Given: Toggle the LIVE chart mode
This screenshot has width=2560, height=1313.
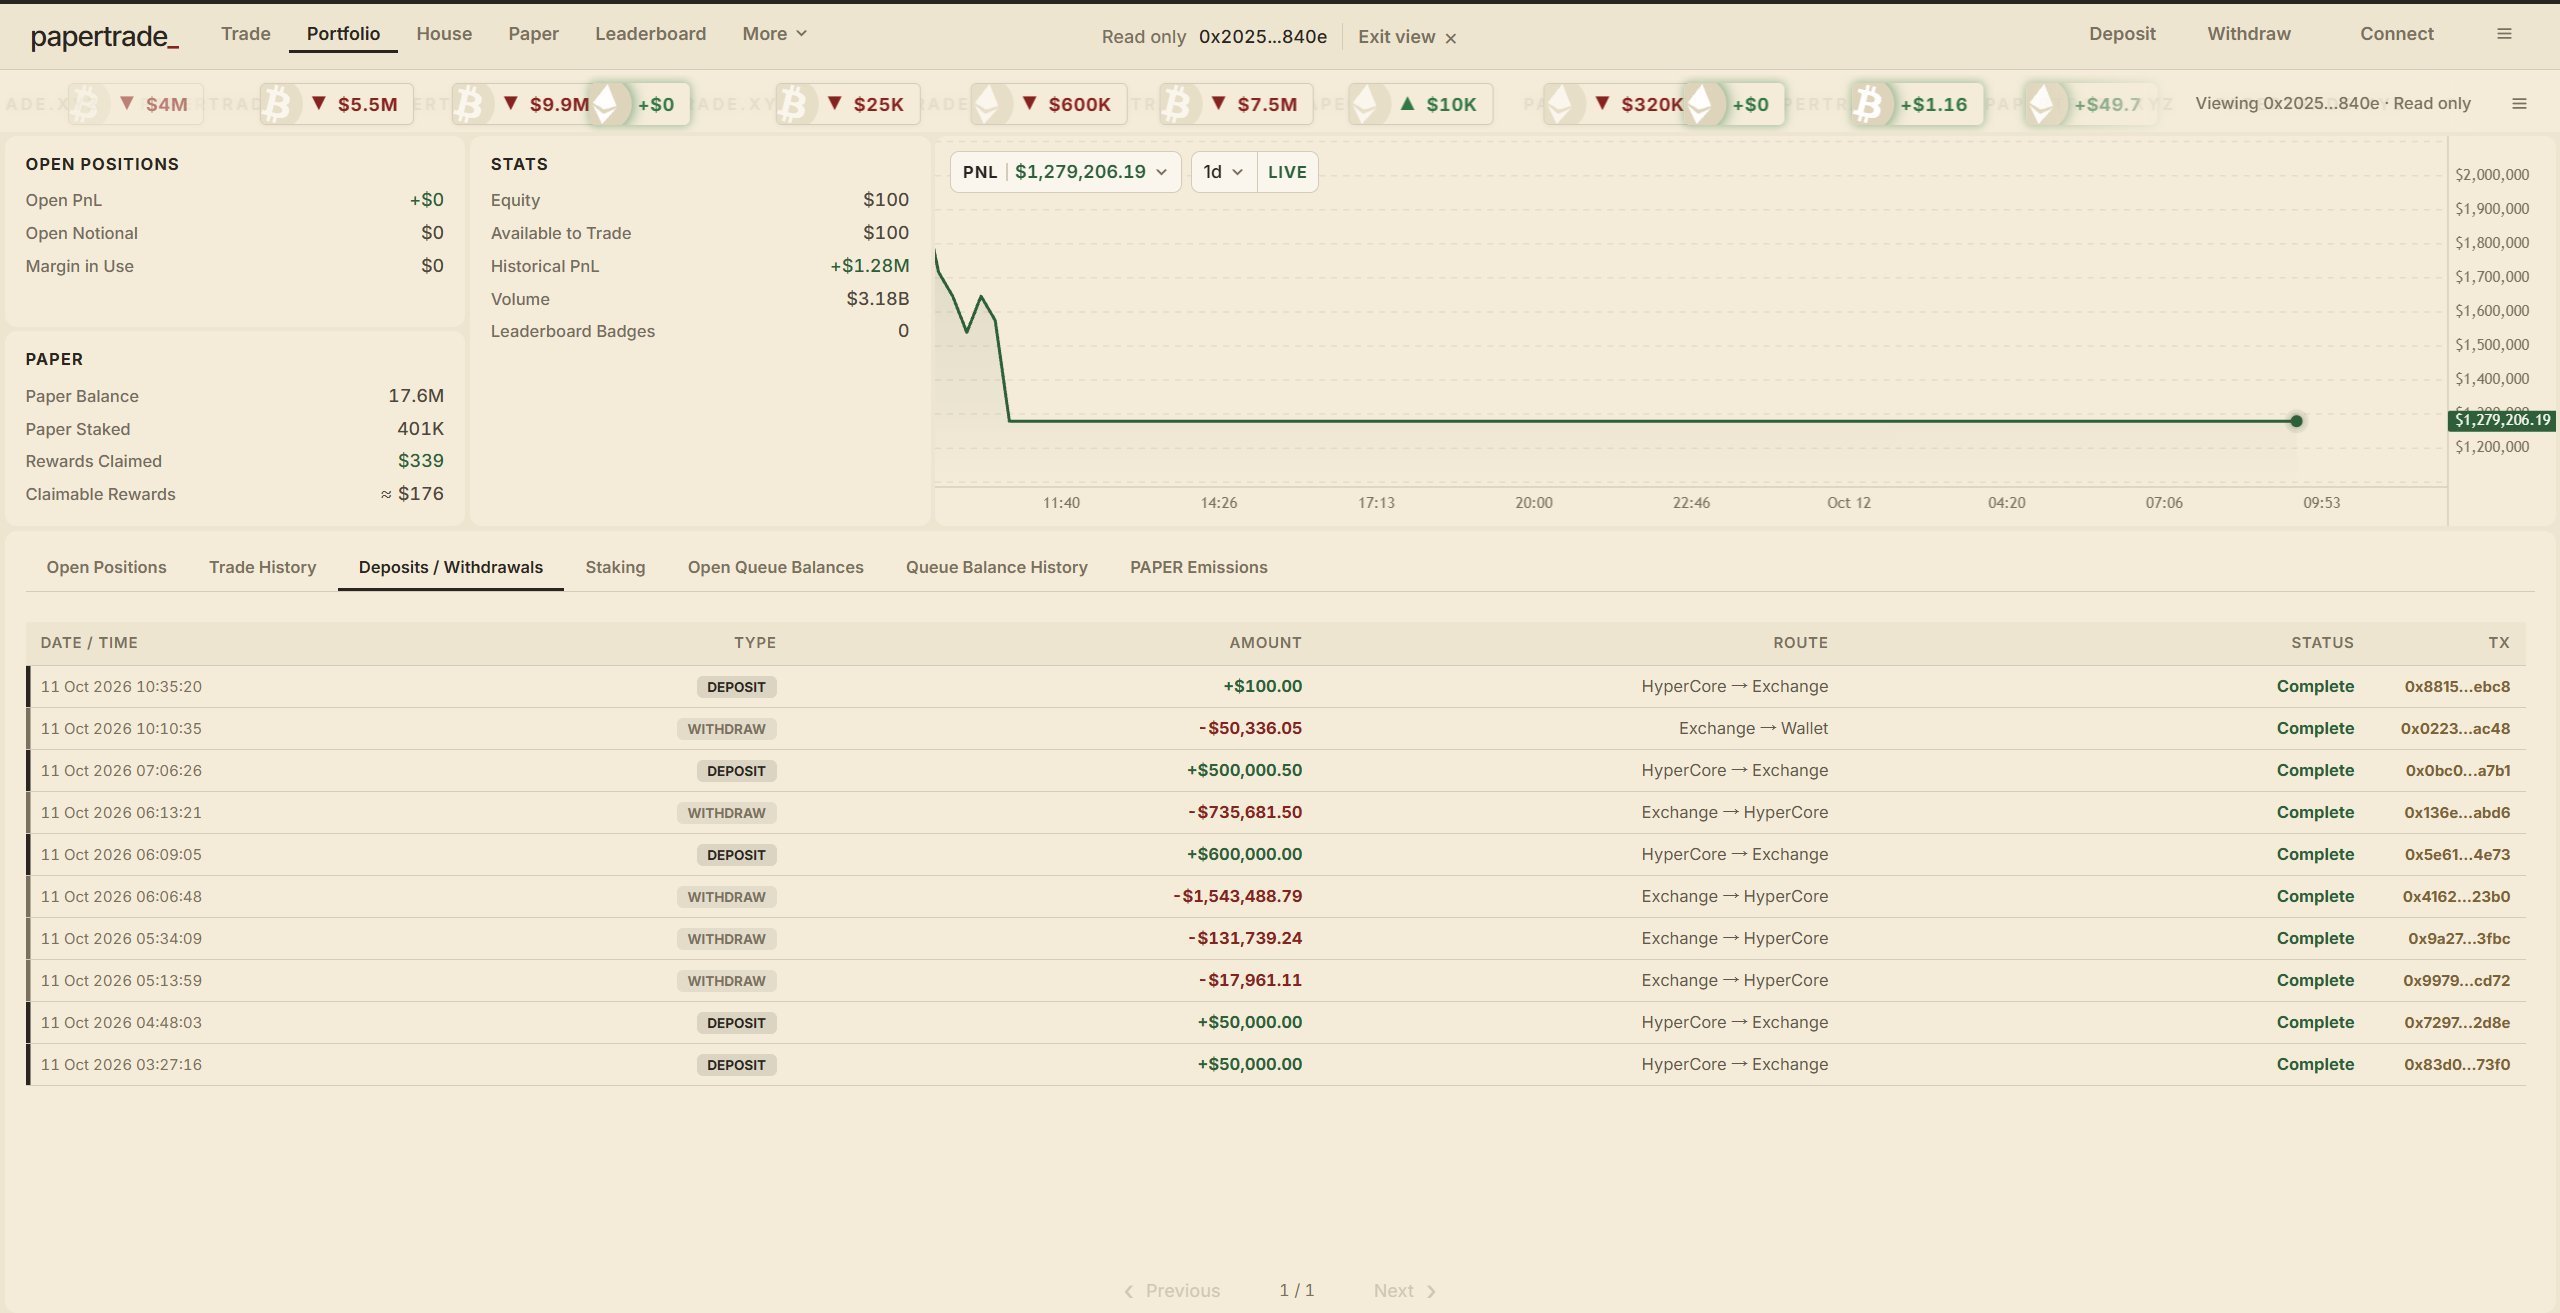Looking at the screenshot, I should click(1287, 172).
